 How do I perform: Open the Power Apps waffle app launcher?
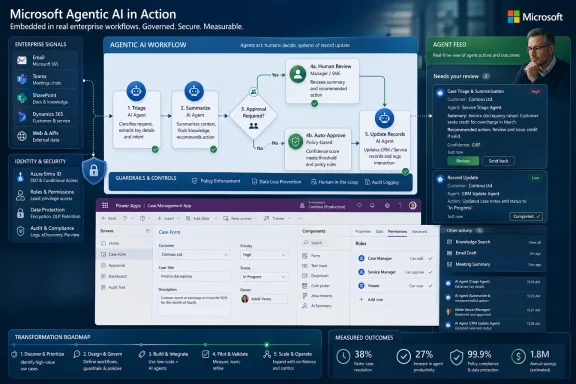click(x=105, y=205)
